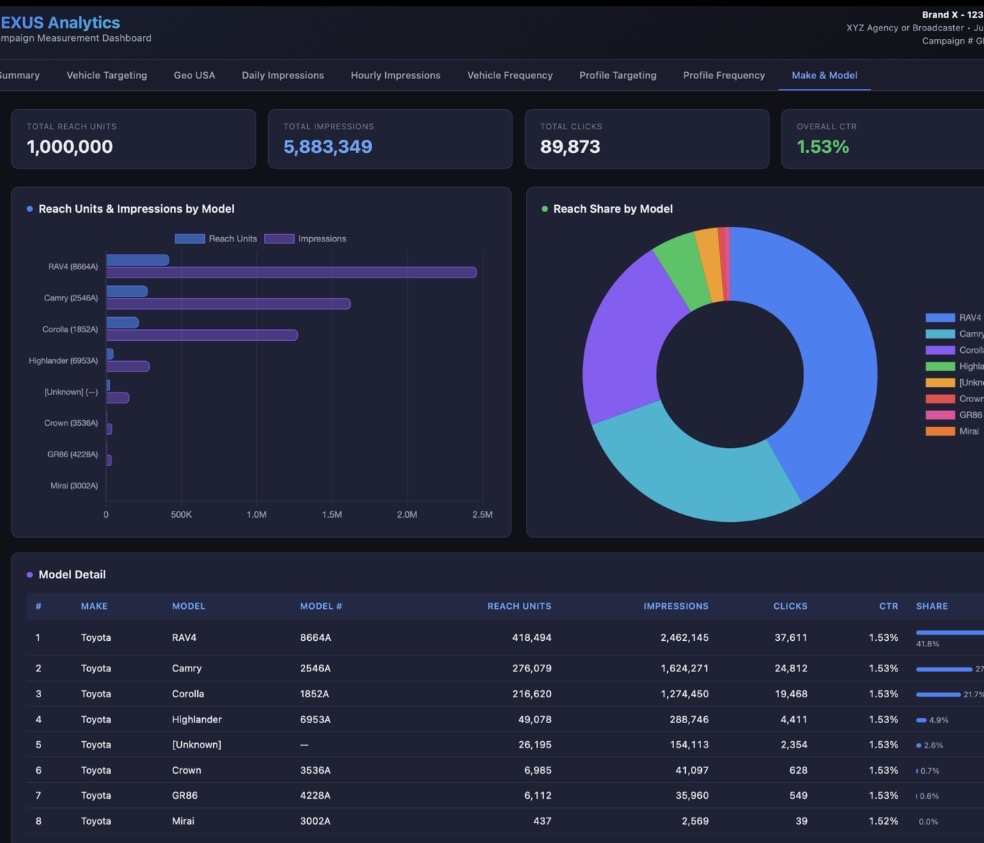
Task: Click the RAV4 blue donut legend swatch
Action: click(940, 318)
